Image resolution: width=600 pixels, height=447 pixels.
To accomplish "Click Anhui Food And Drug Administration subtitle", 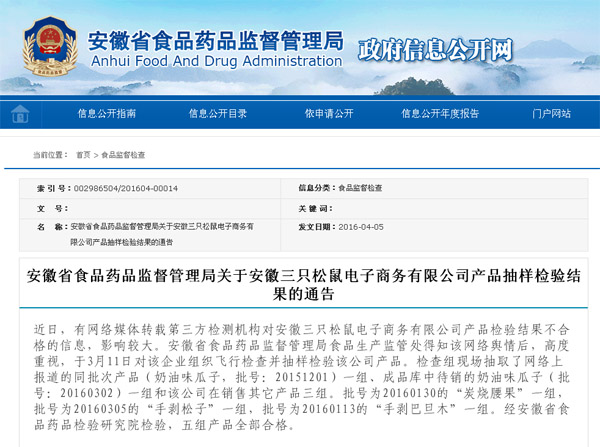I will (x=217, y=61).
